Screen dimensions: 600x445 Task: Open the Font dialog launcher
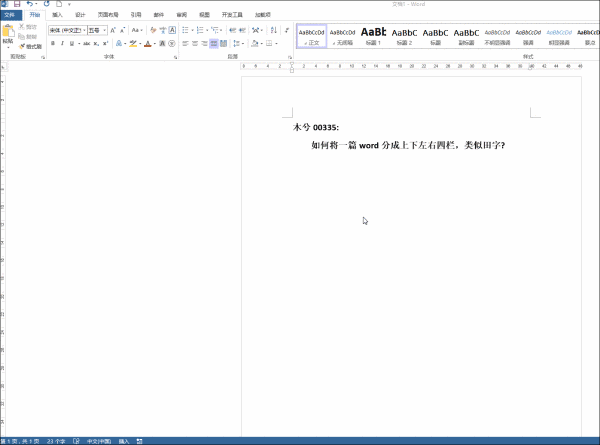tap(176, 57)
